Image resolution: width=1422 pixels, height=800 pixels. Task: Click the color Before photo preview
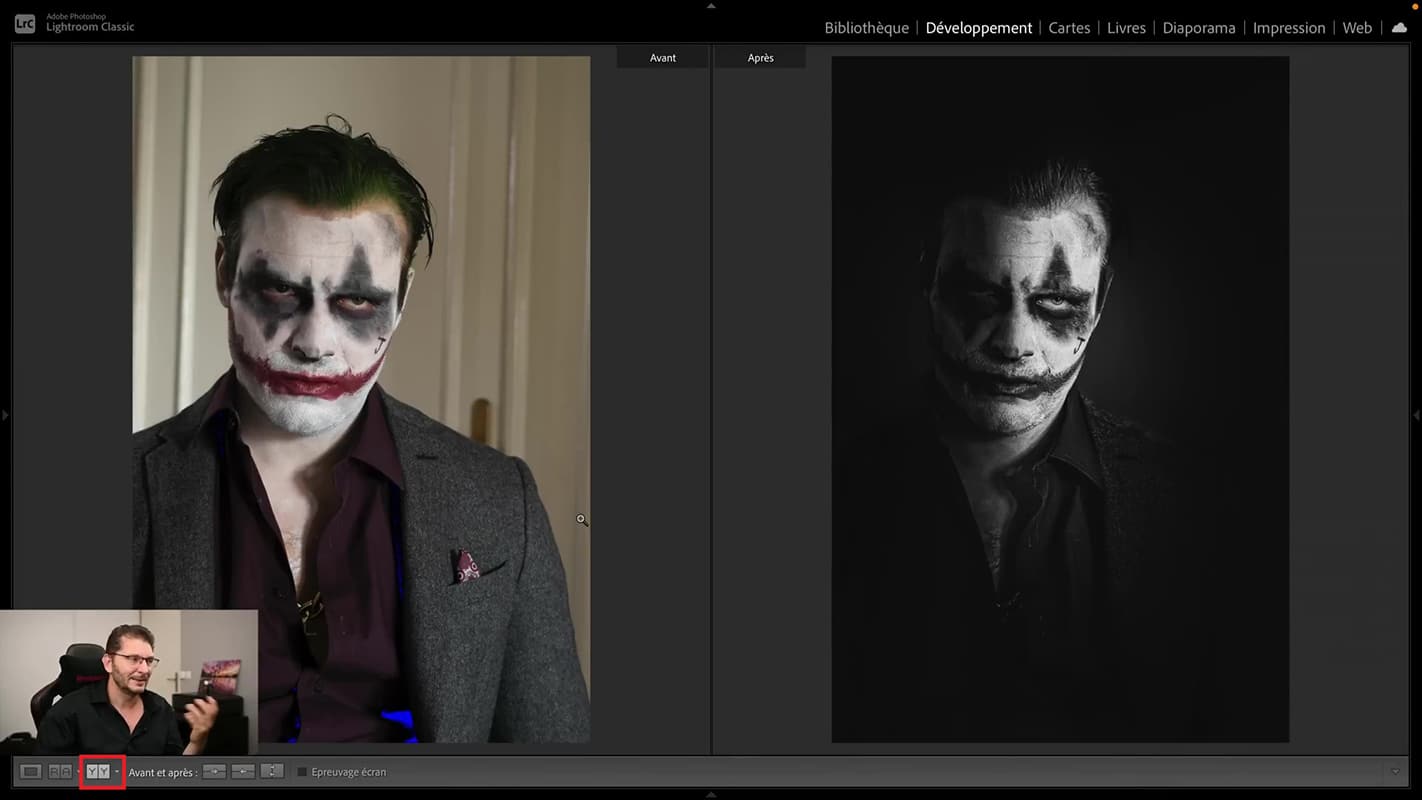point(361,399)
